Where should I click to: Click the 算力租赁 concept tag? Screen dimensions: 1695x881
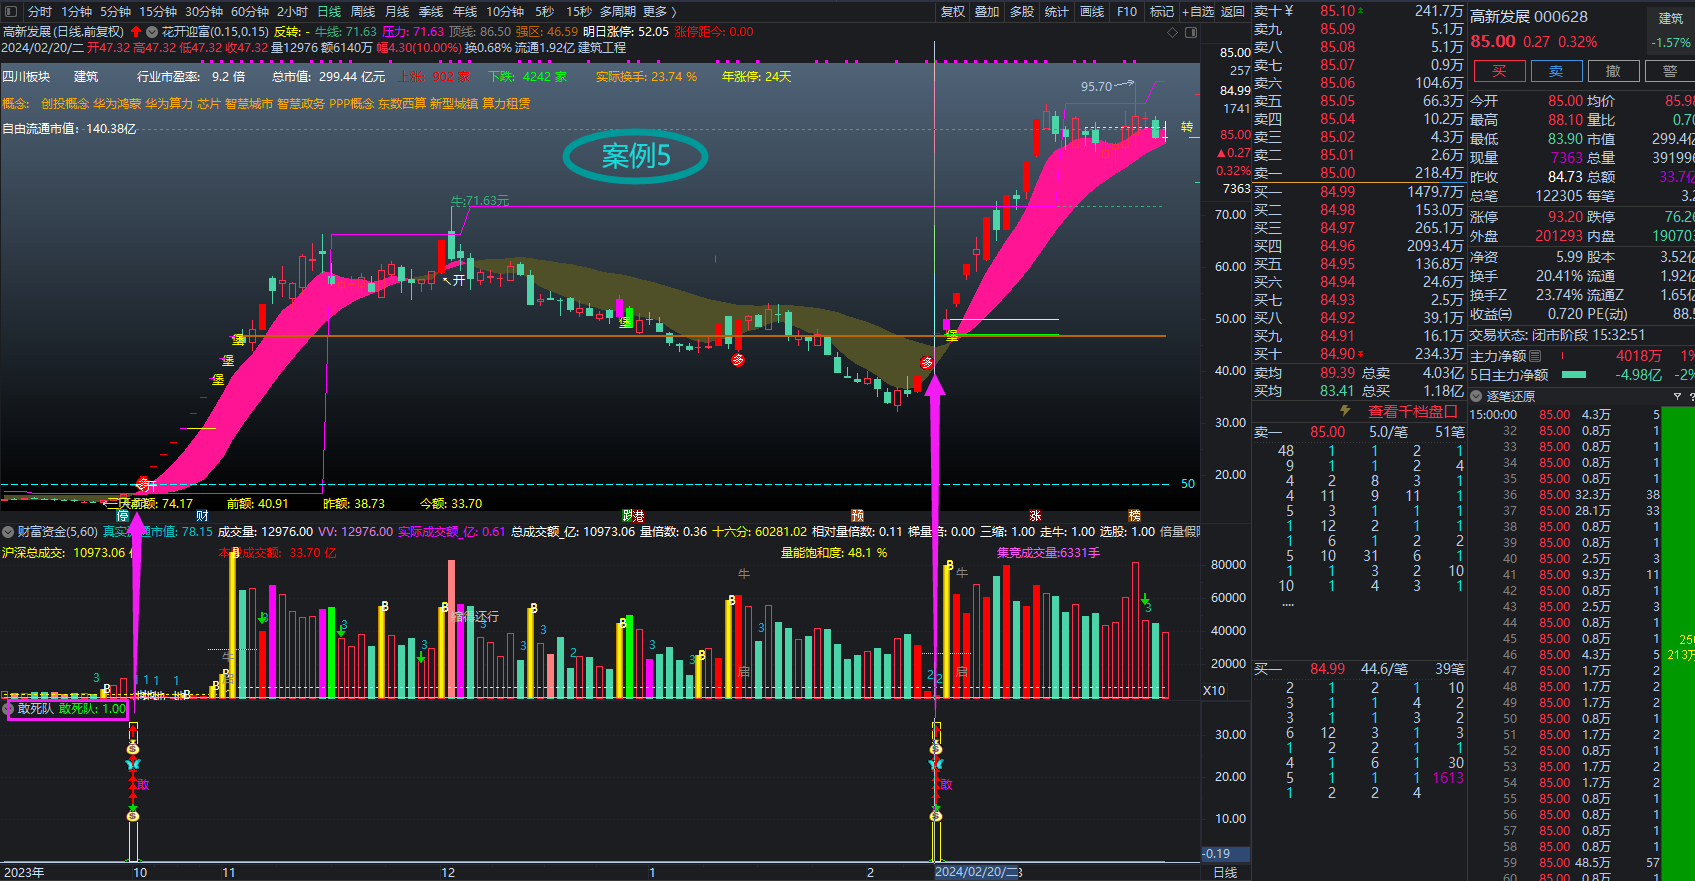(506, 104)
